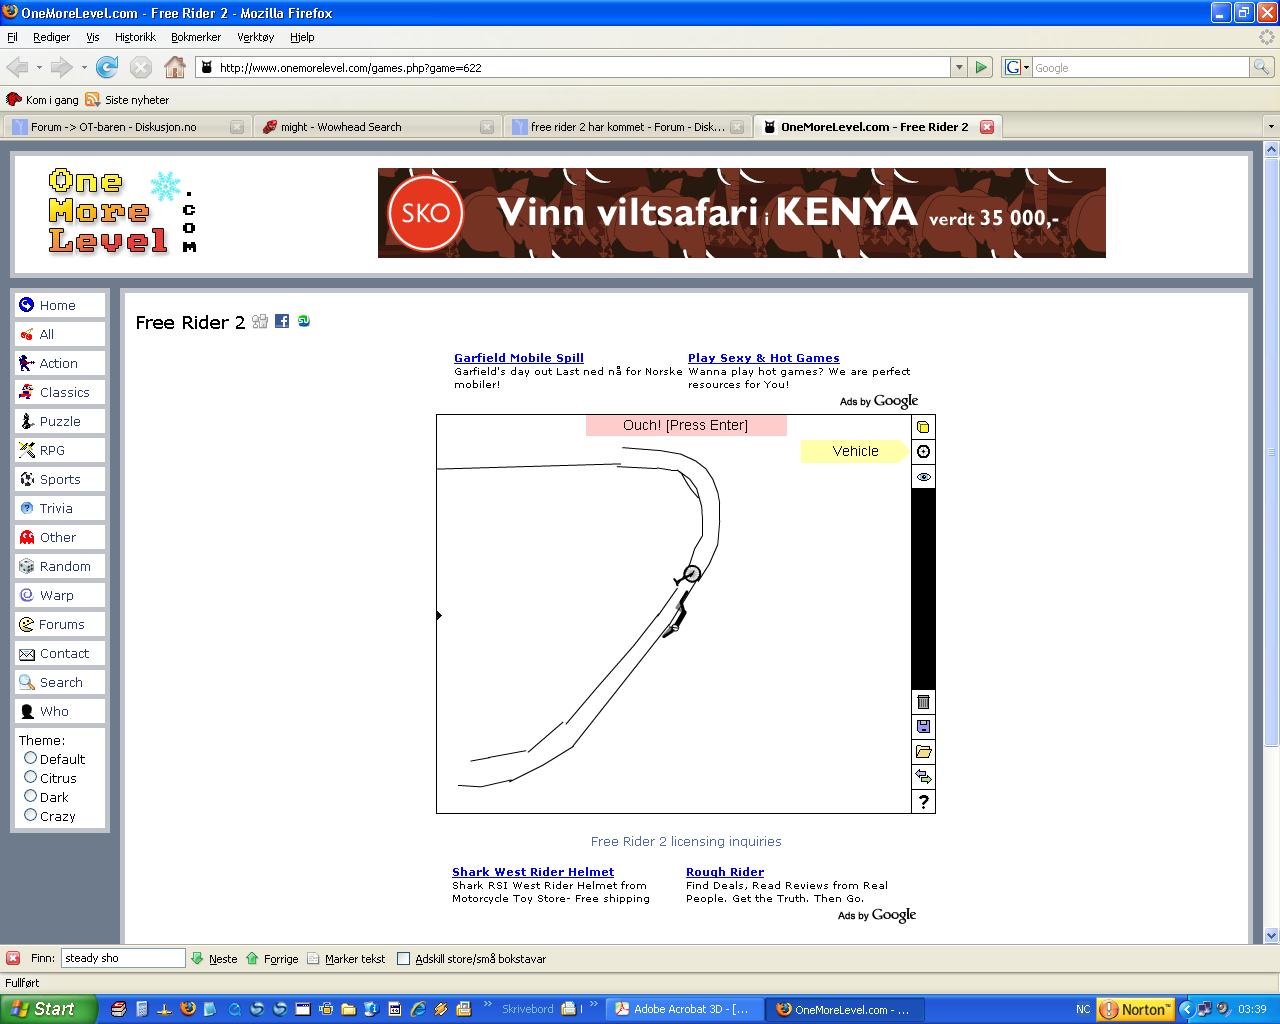Click the green swap arrows icon
The image size is (1280, 1024).
(923, 777)
